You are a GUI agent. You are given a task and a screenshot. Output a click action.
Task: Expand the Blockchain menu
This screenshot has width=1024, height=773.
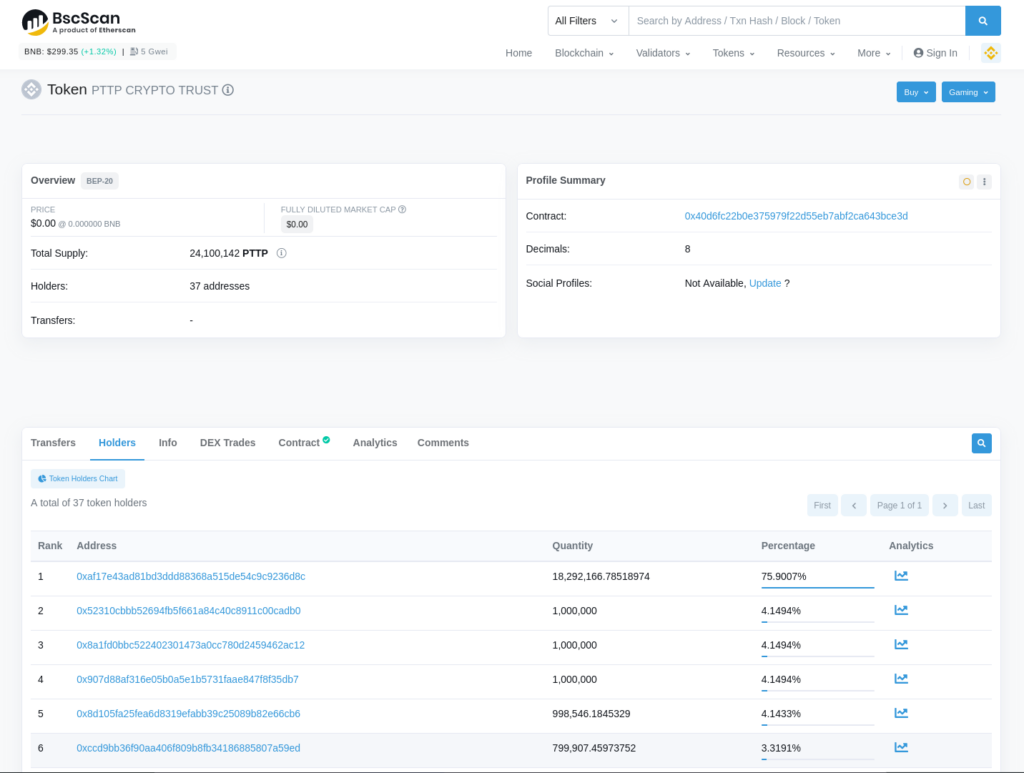click(x=584, y=53)
